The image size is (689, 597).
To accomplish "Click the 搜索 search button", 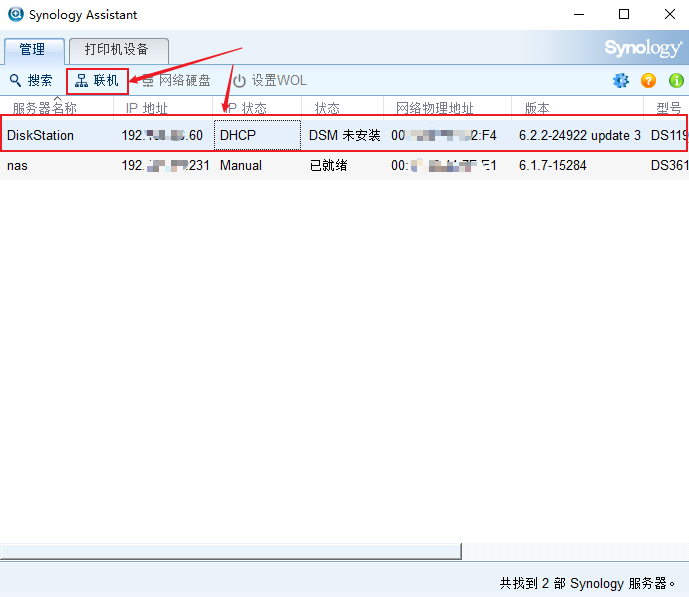I will [x=31, y=80].
